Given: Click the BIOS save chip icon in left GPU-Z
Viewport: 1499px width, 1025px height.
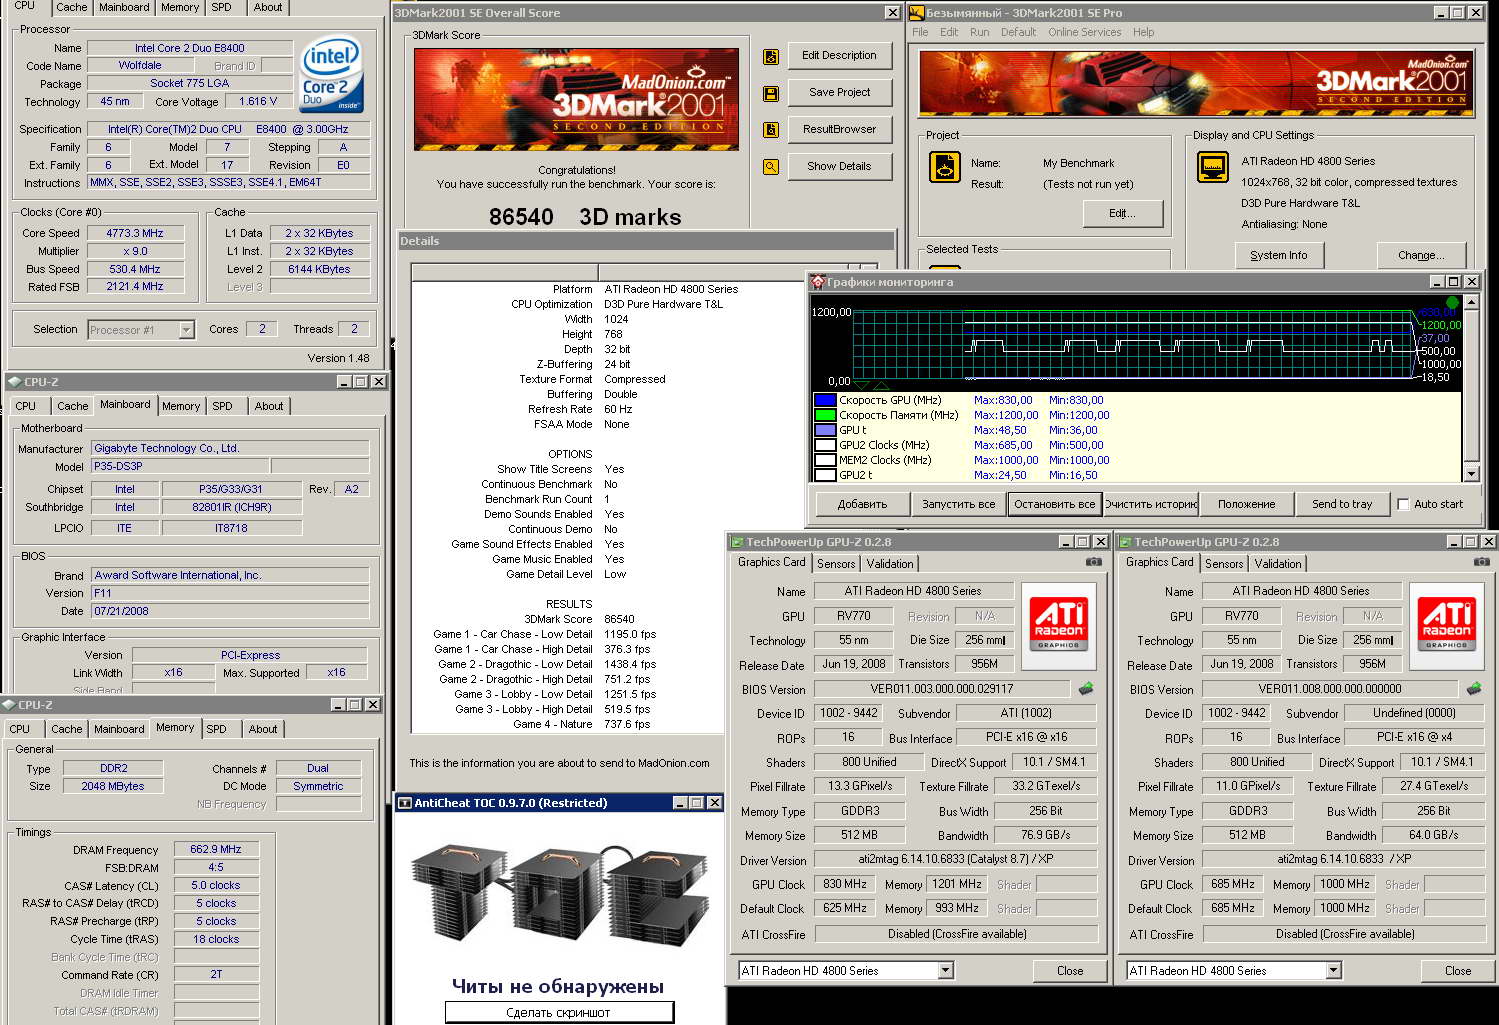Looking at the screenshot, I should 1086,688.
